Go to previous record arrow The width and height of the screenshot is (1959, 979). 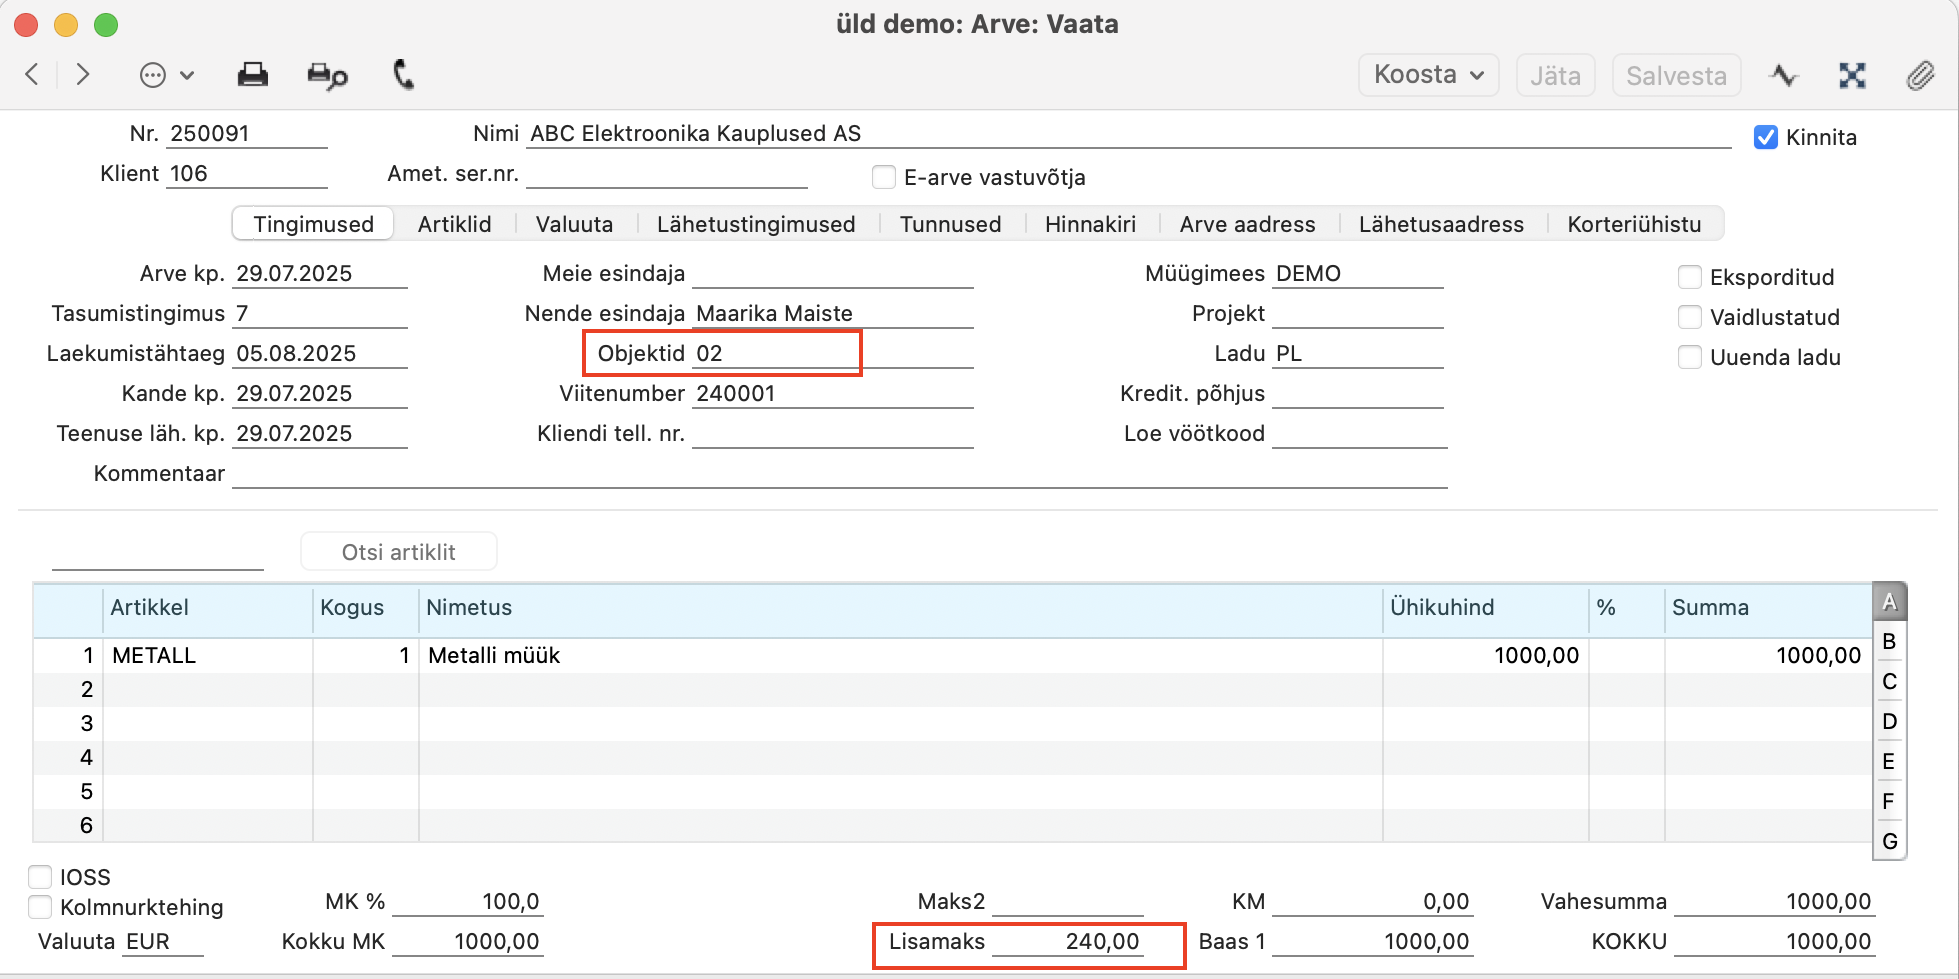coord(32,75)
